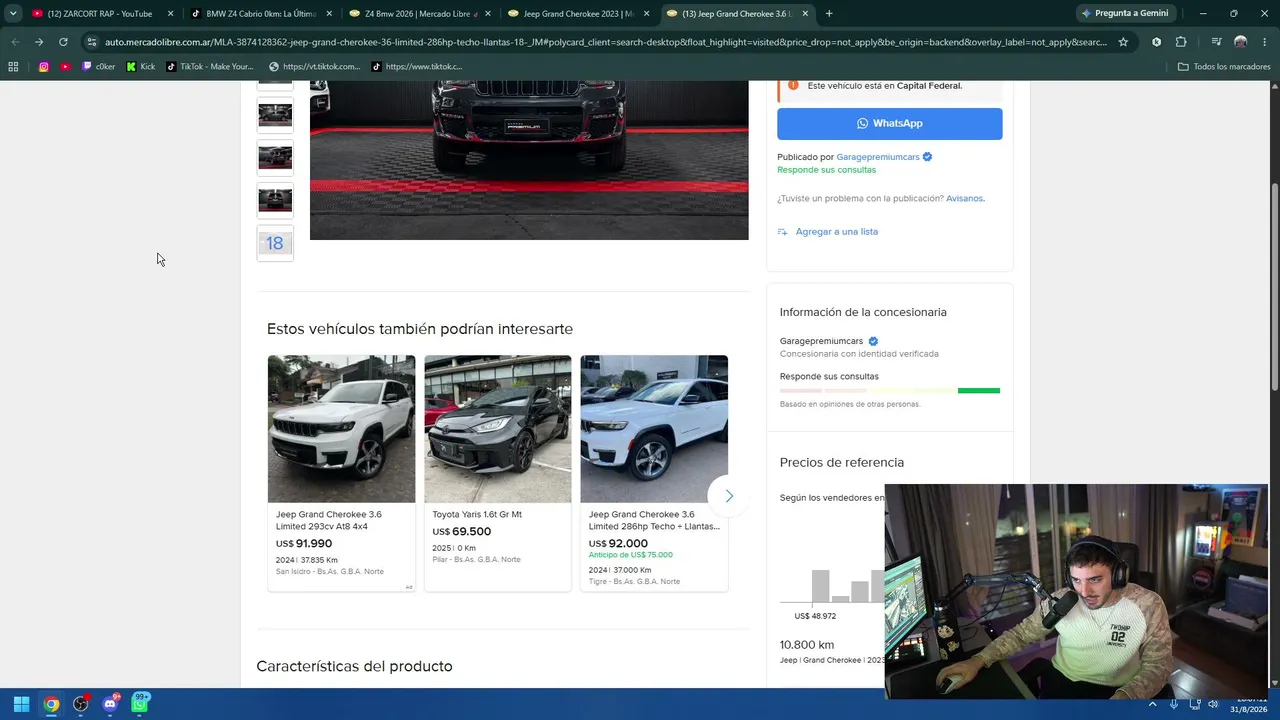
Task: Open the Instagram bookmark
Action: pyautogui.click(x=44, y=67)
